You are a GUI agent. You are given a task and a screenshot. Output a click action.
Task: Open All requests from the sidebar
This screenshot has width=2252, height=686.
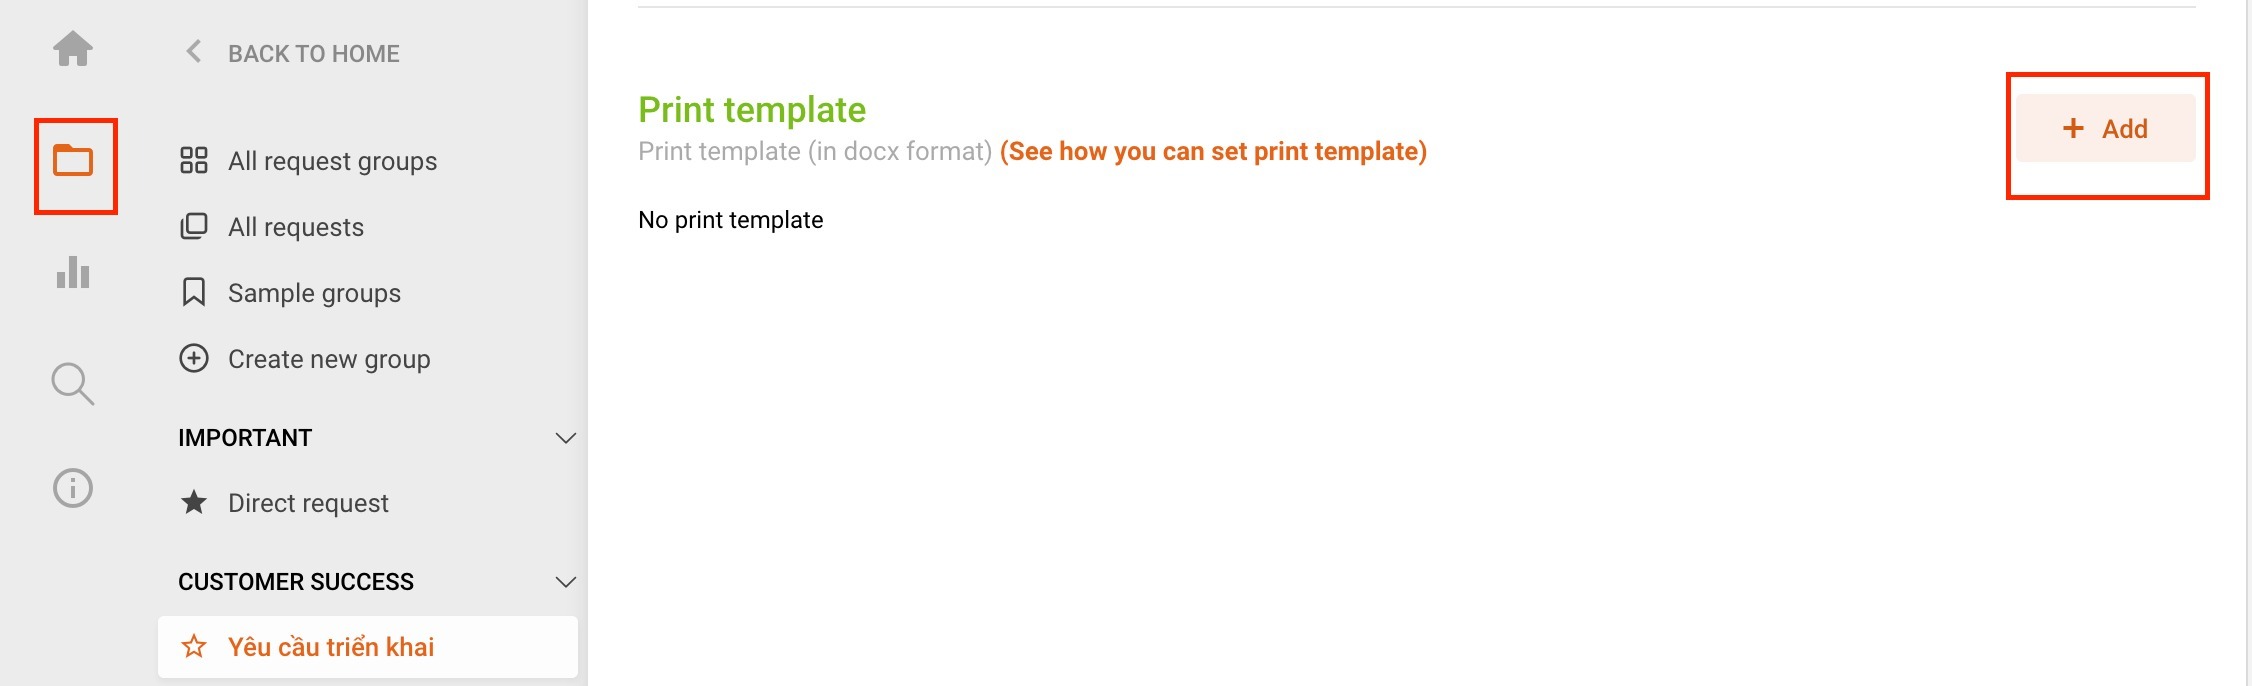click(x=295, y=226)
